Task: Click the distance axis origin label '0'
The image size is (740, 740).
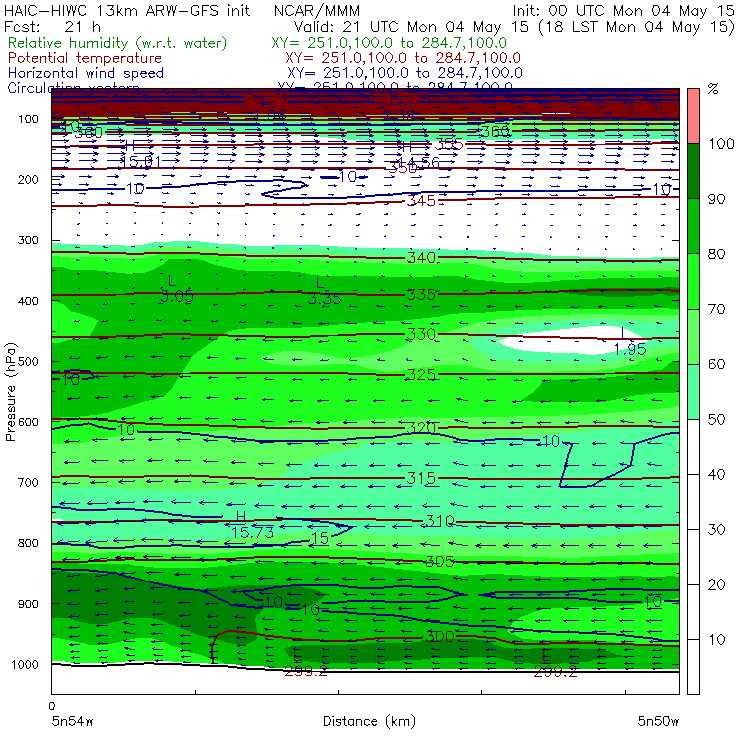Action: pos(52,706)
